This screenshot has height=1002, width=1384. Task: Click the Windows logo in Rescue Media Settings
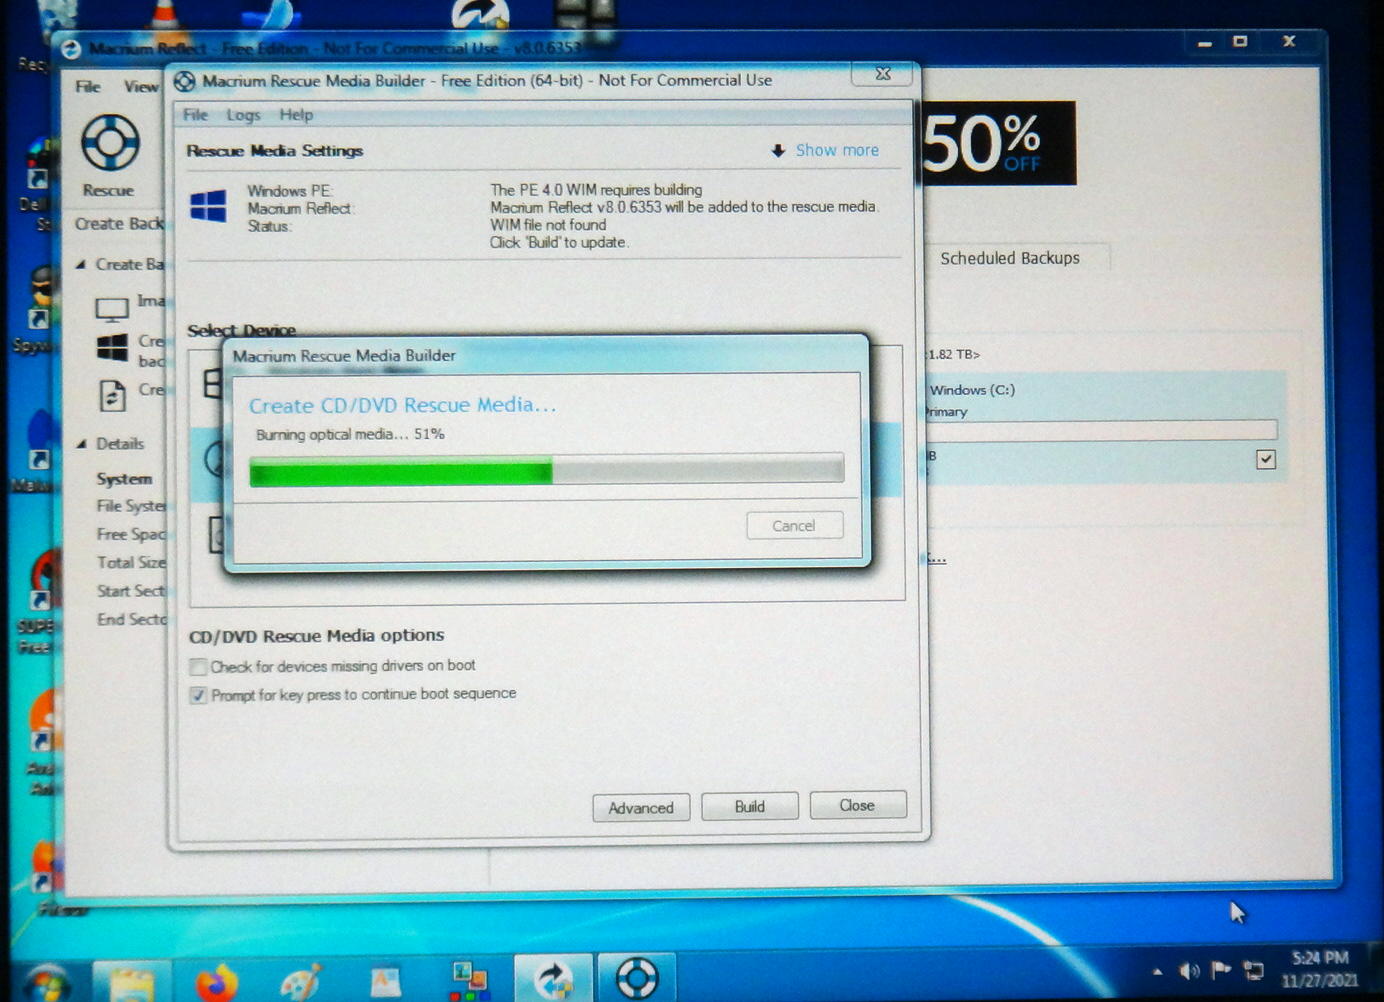[208, 207]
